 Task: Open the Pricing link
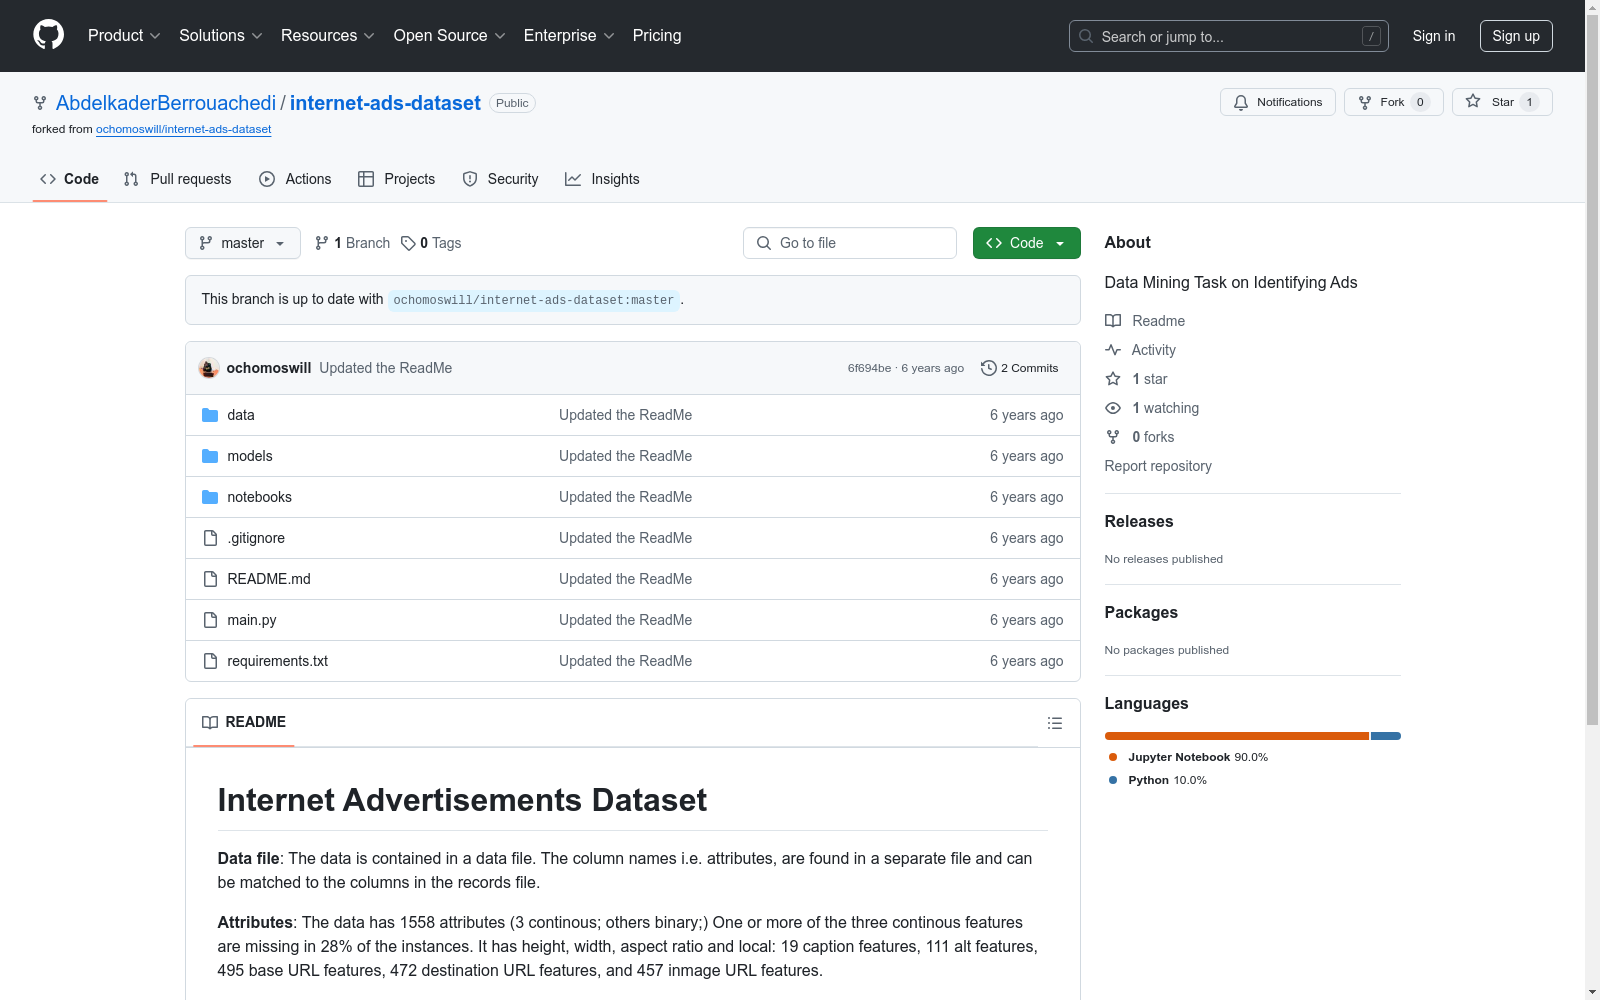point(657,35)
